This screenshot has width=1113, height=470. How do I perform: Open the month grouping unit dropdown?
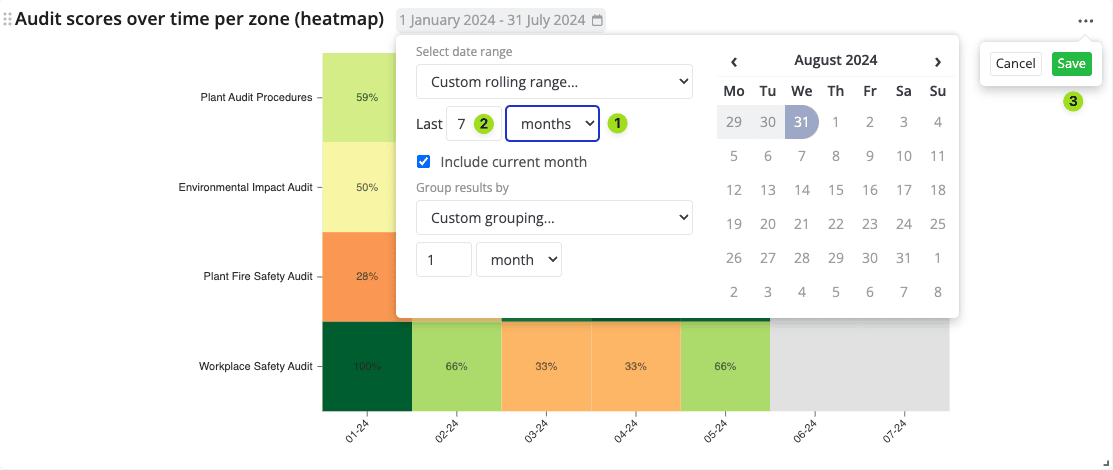pos(519,260)
